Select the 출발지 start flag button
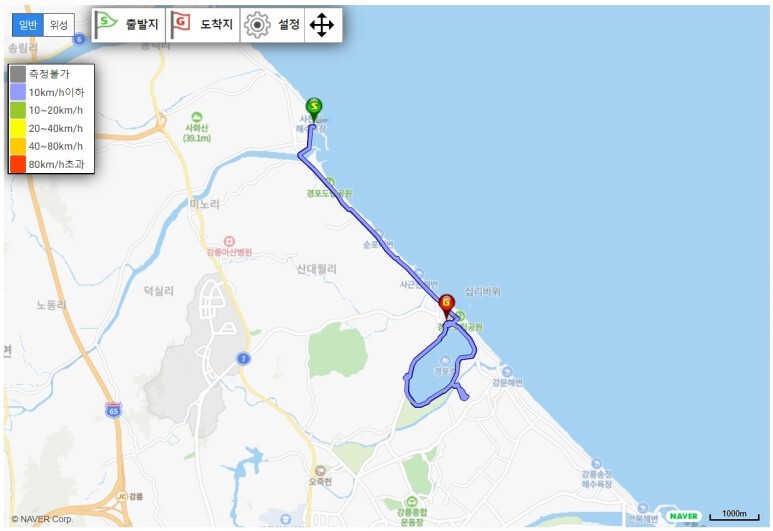Image resolution: width=773 pixels, height=531 pixels. pos(129,25)
